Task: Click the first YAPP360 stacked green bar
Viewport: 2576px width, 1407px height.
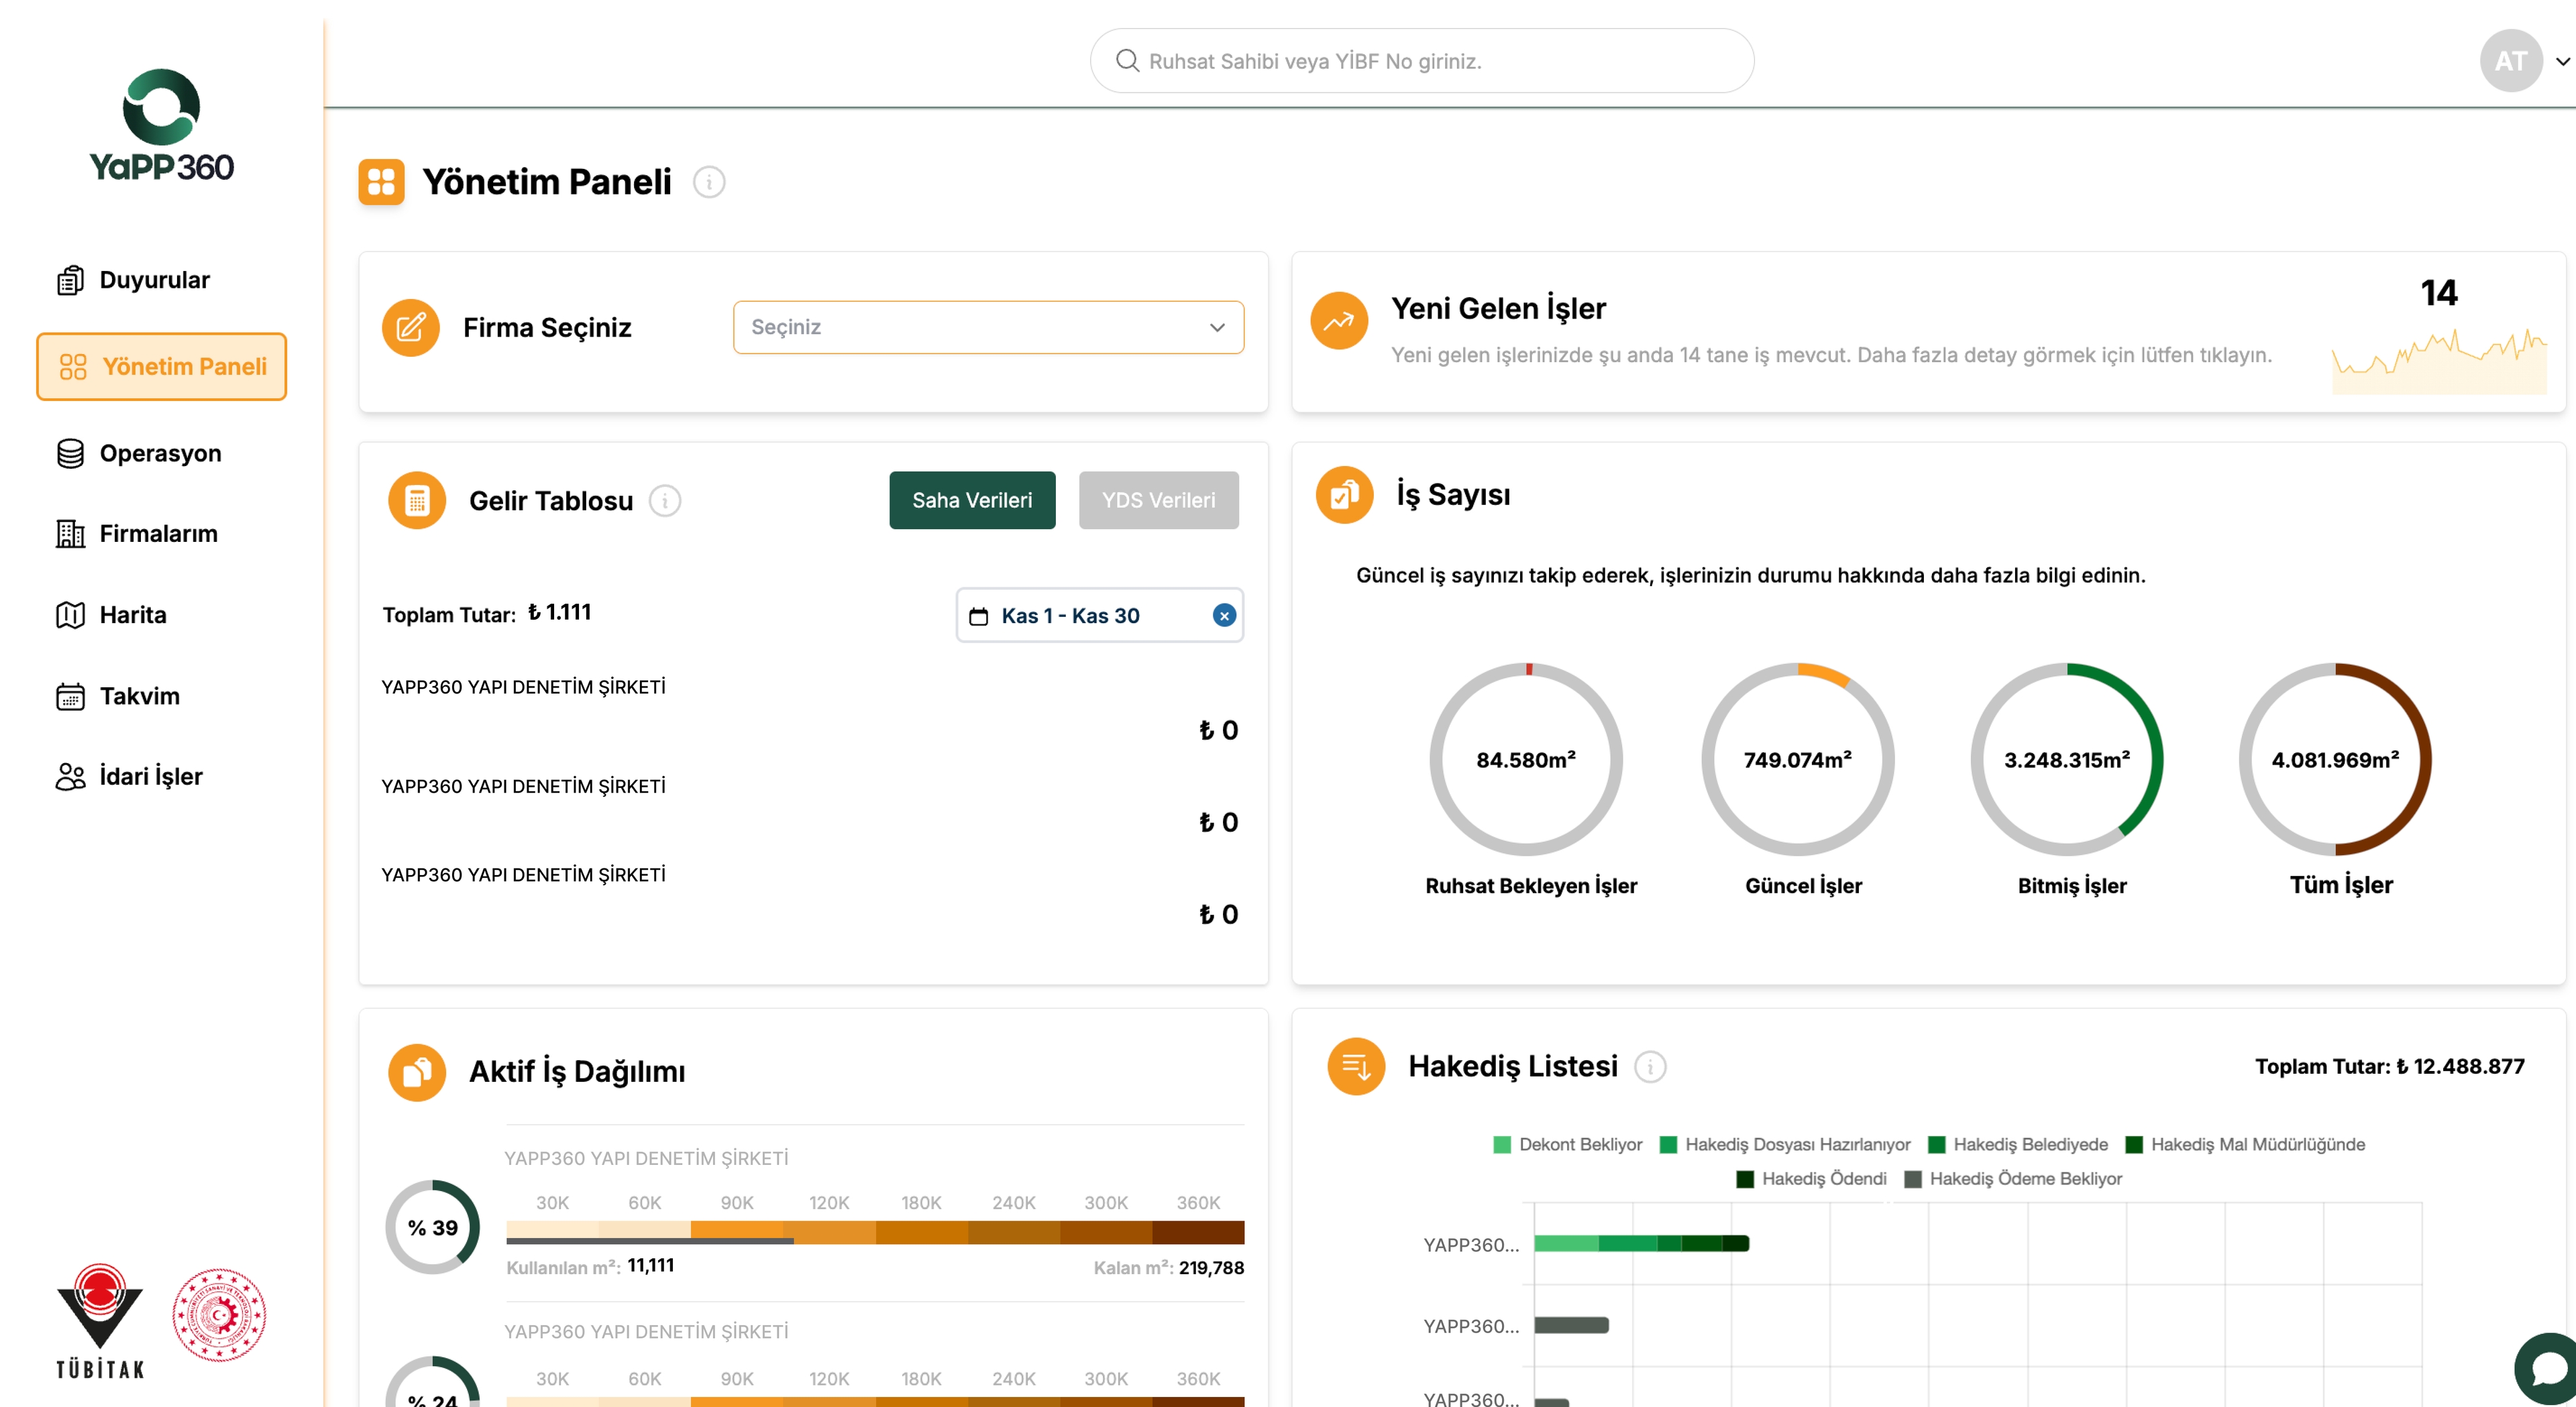Action: coord(1641,1244)
